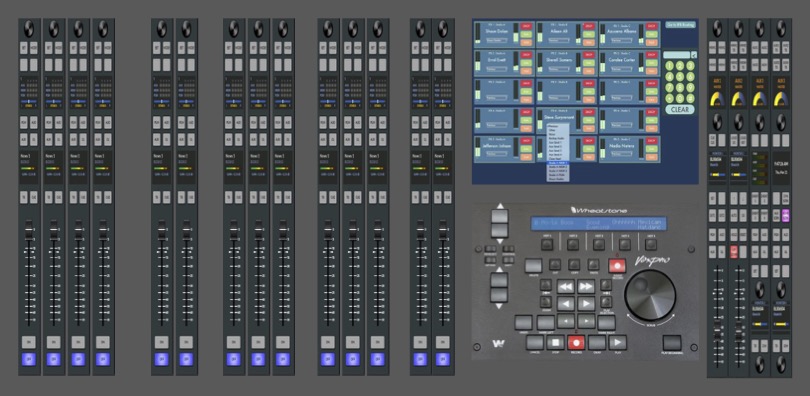This screenshot has width=810, height=396.
Task: Choose the last entry in the open dropdown list
Action: [558, 179]
